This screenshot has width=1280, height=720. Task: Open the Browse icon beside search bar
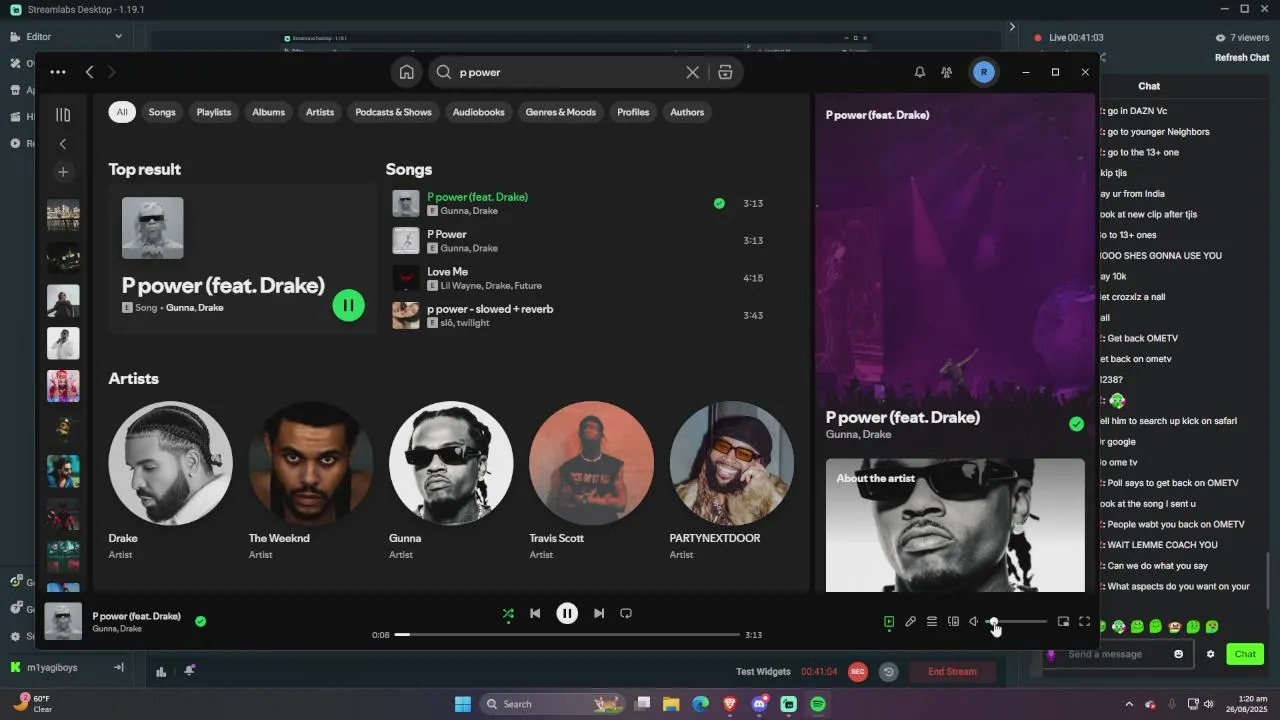(x=726, y=72)
